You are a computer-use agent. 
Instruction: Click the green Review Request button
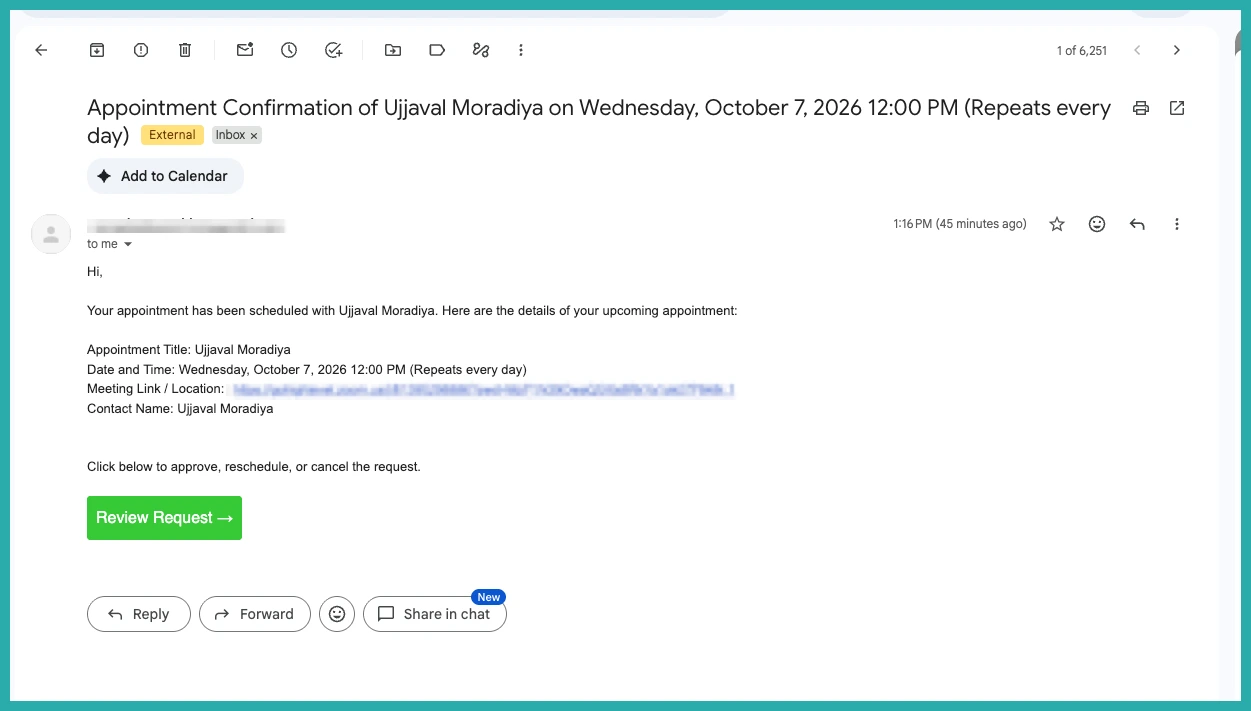(x=164, y=518)
